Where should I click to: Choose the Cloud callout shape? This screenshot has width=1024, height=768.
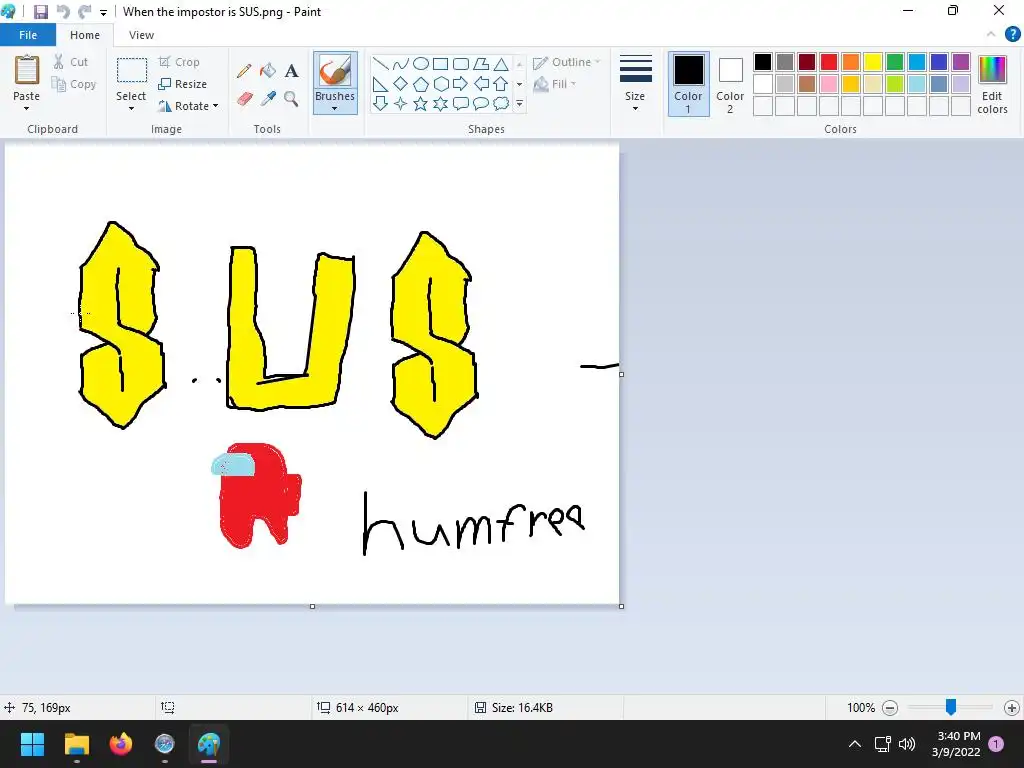point(501,103)
